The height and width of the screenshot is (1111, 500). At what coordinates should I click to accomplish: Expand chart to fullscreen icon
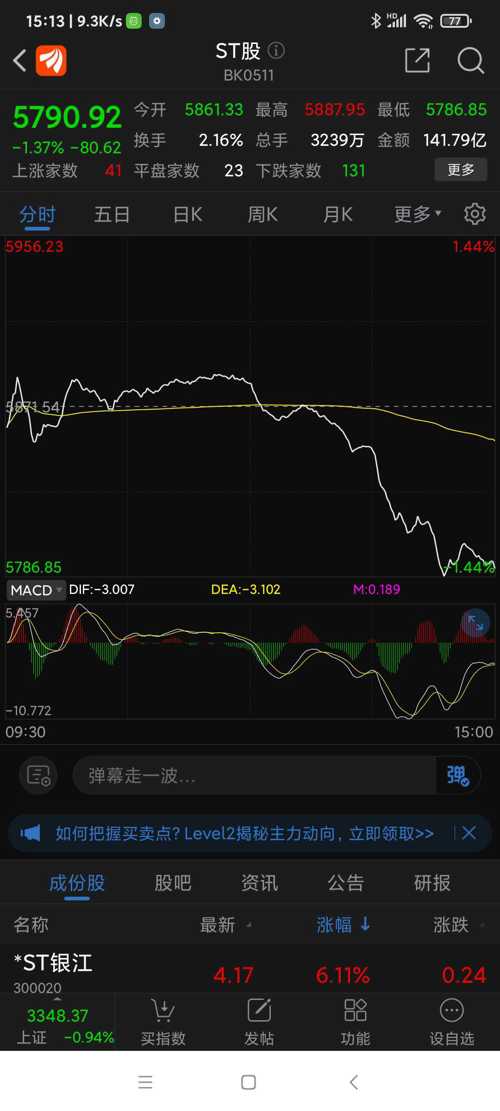(x=475, y=624)
